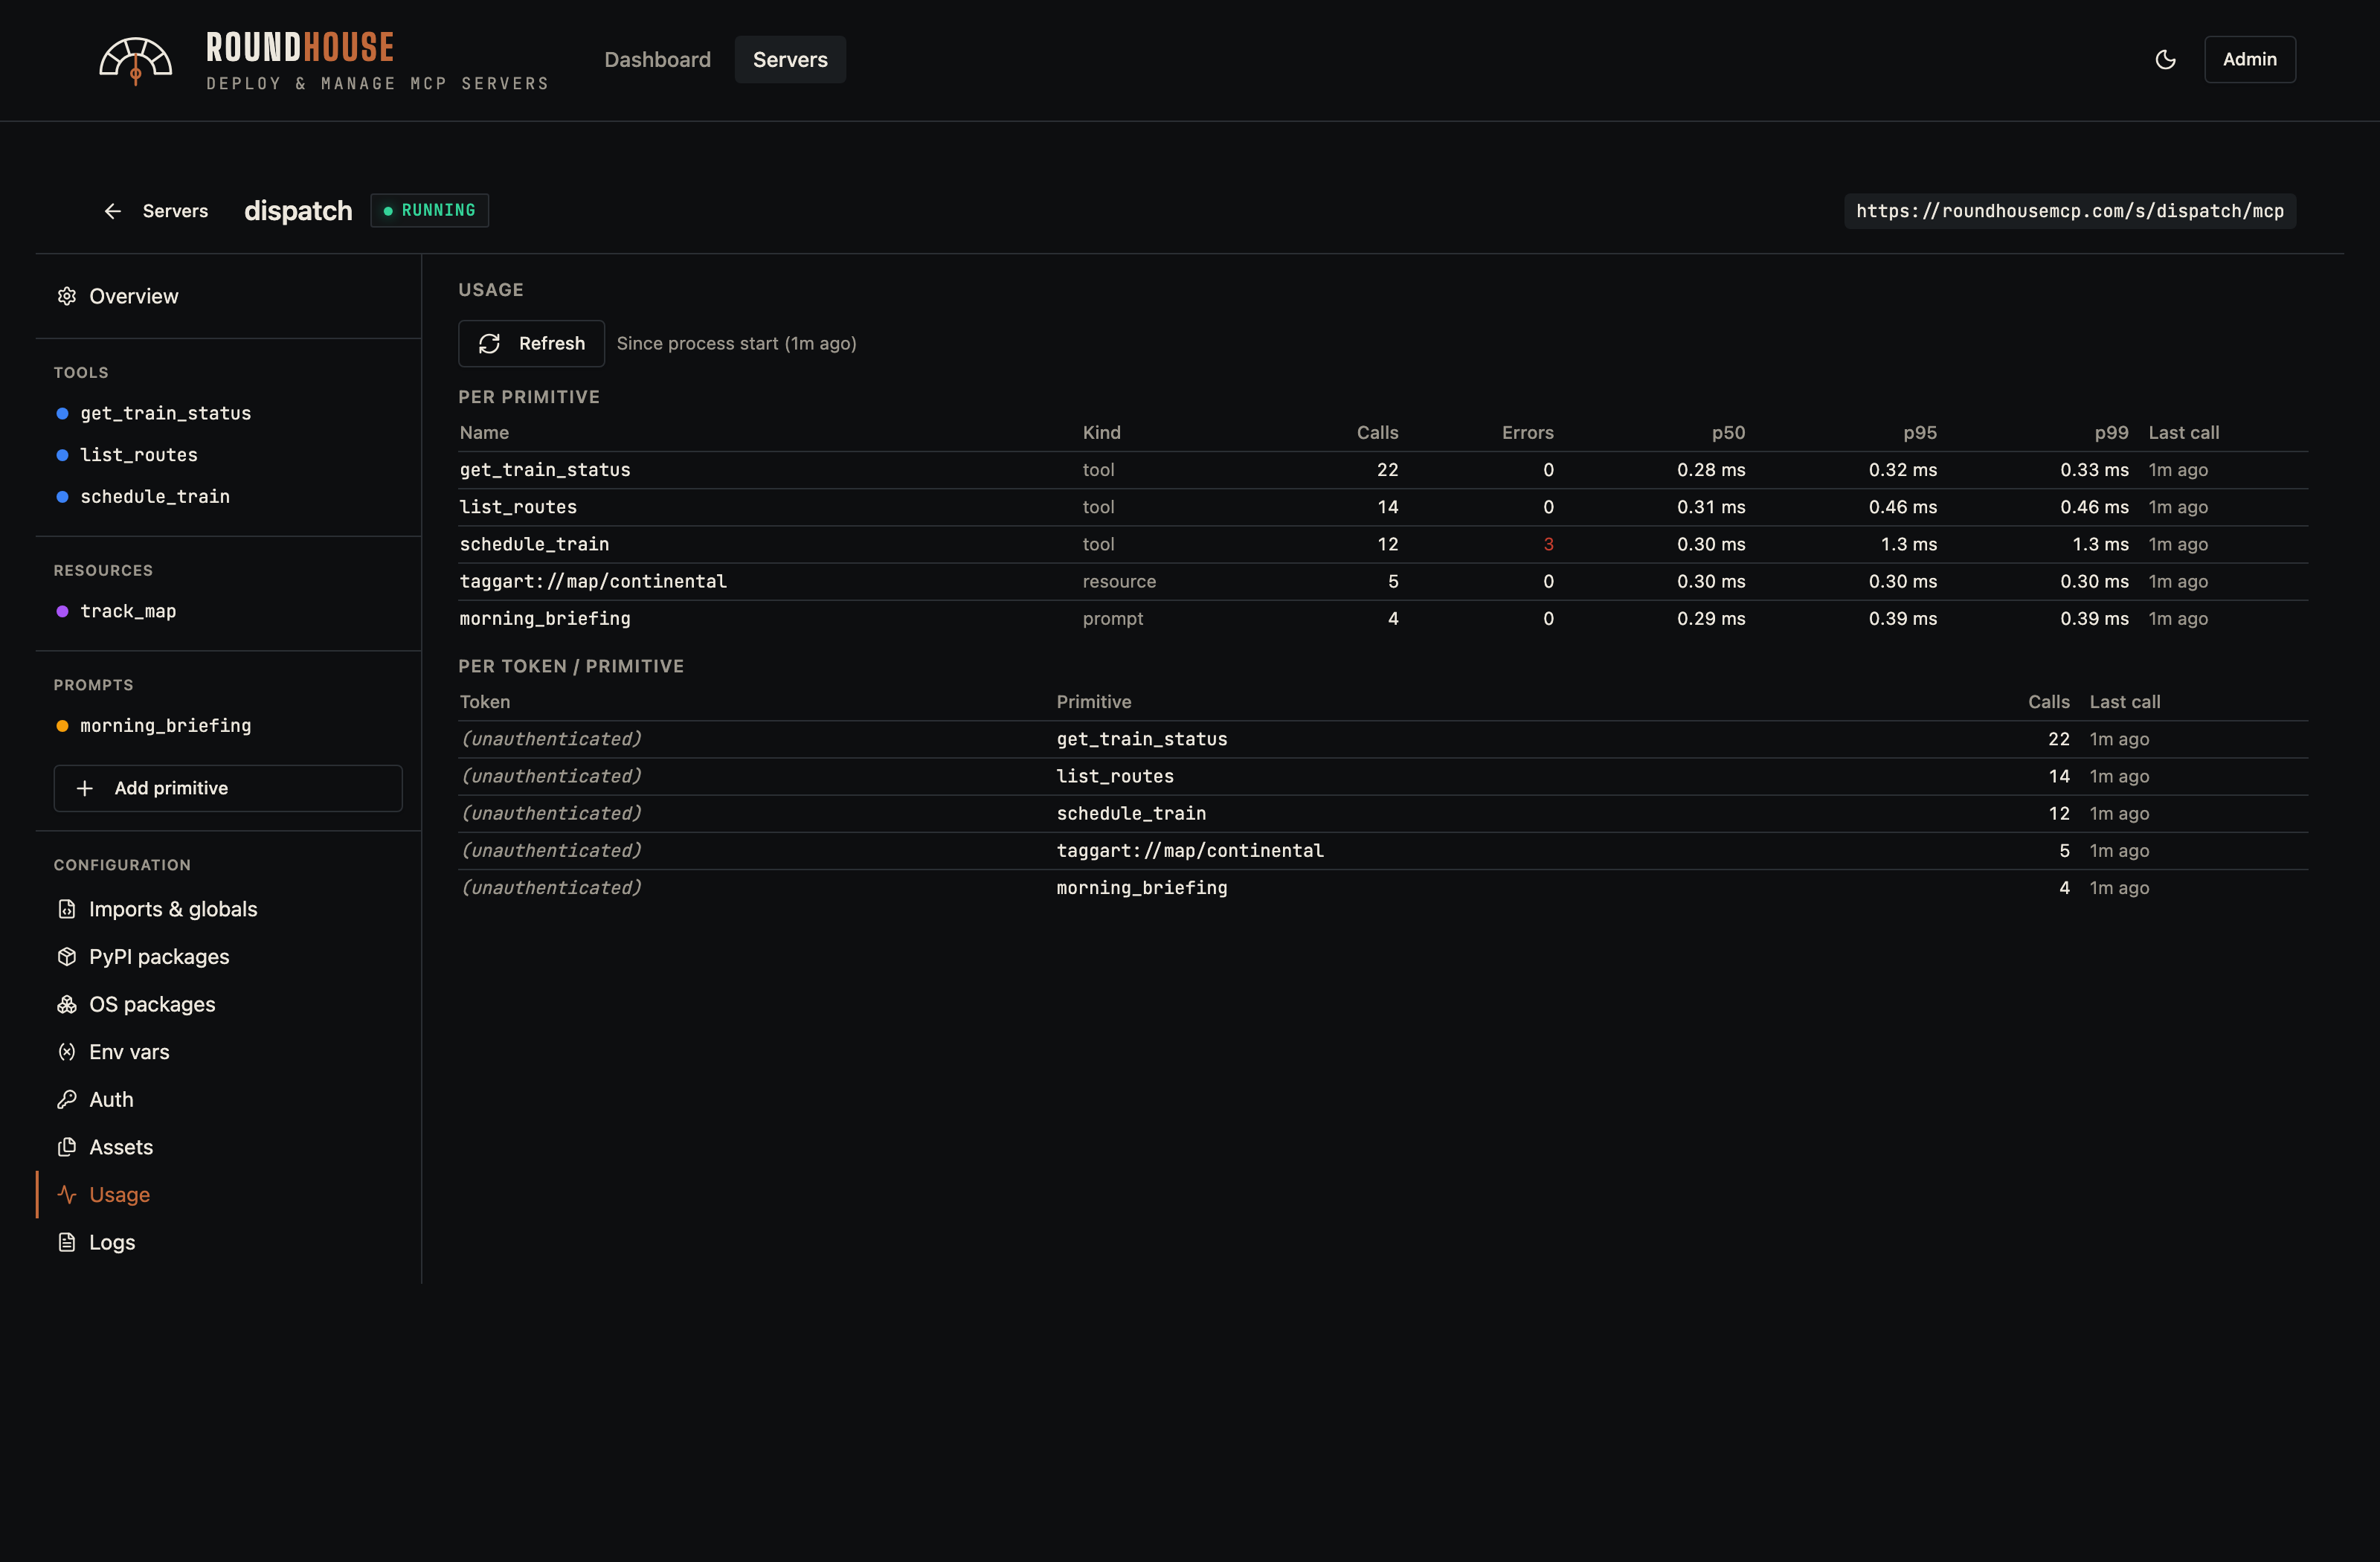
Task: Open the Auth configuration page
Action: 111,1099
